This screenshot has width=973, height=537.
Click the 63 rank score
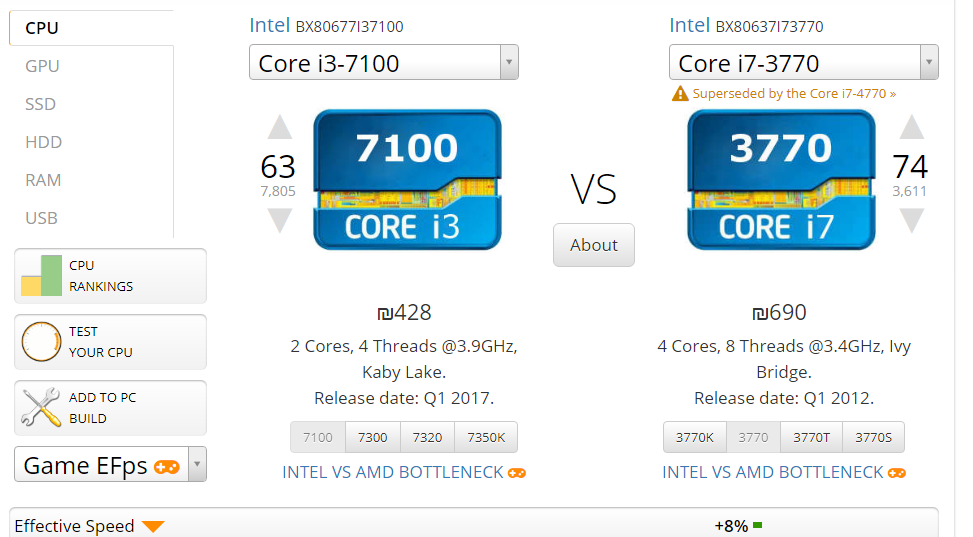point(278,167)
